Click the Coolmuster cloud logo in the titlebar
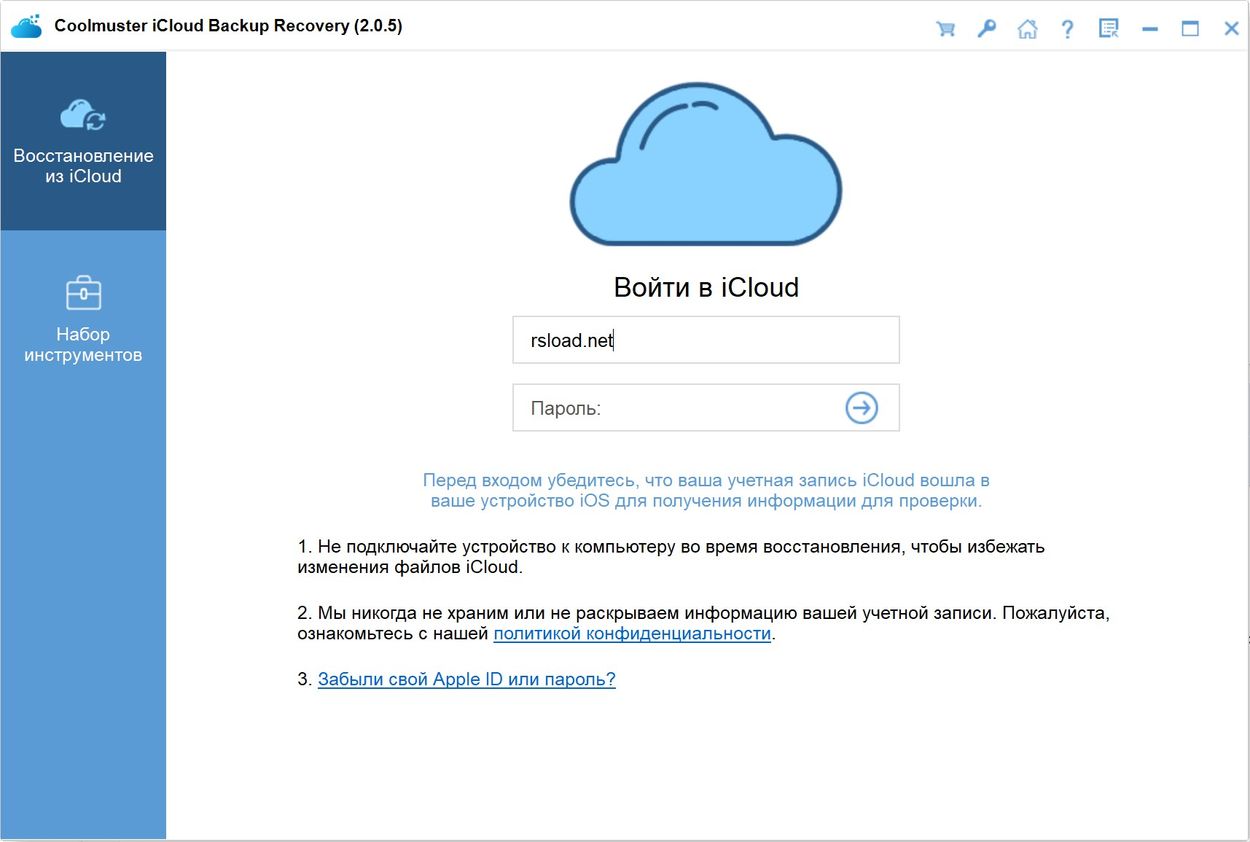 [x=25, y=25]
